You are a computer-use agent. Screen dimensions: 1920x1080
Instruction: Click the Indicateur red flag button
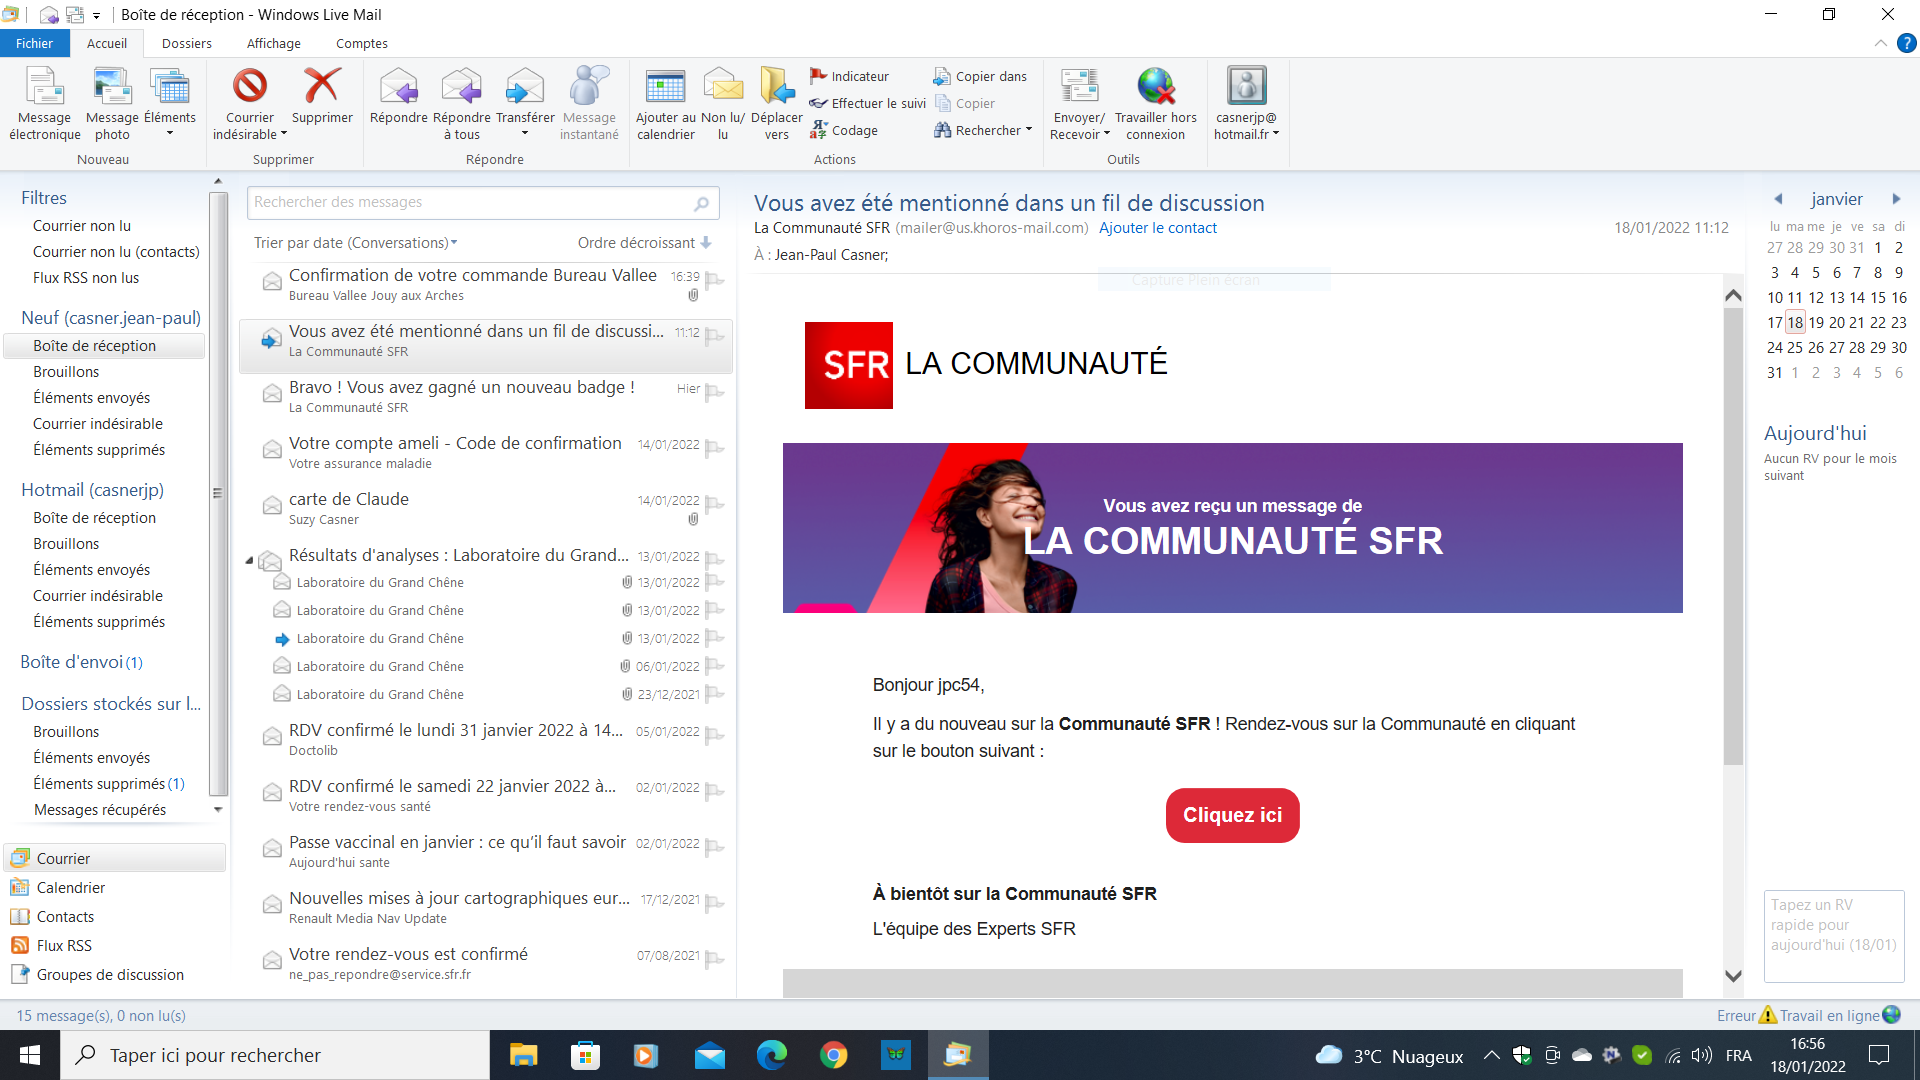point(850,76)
